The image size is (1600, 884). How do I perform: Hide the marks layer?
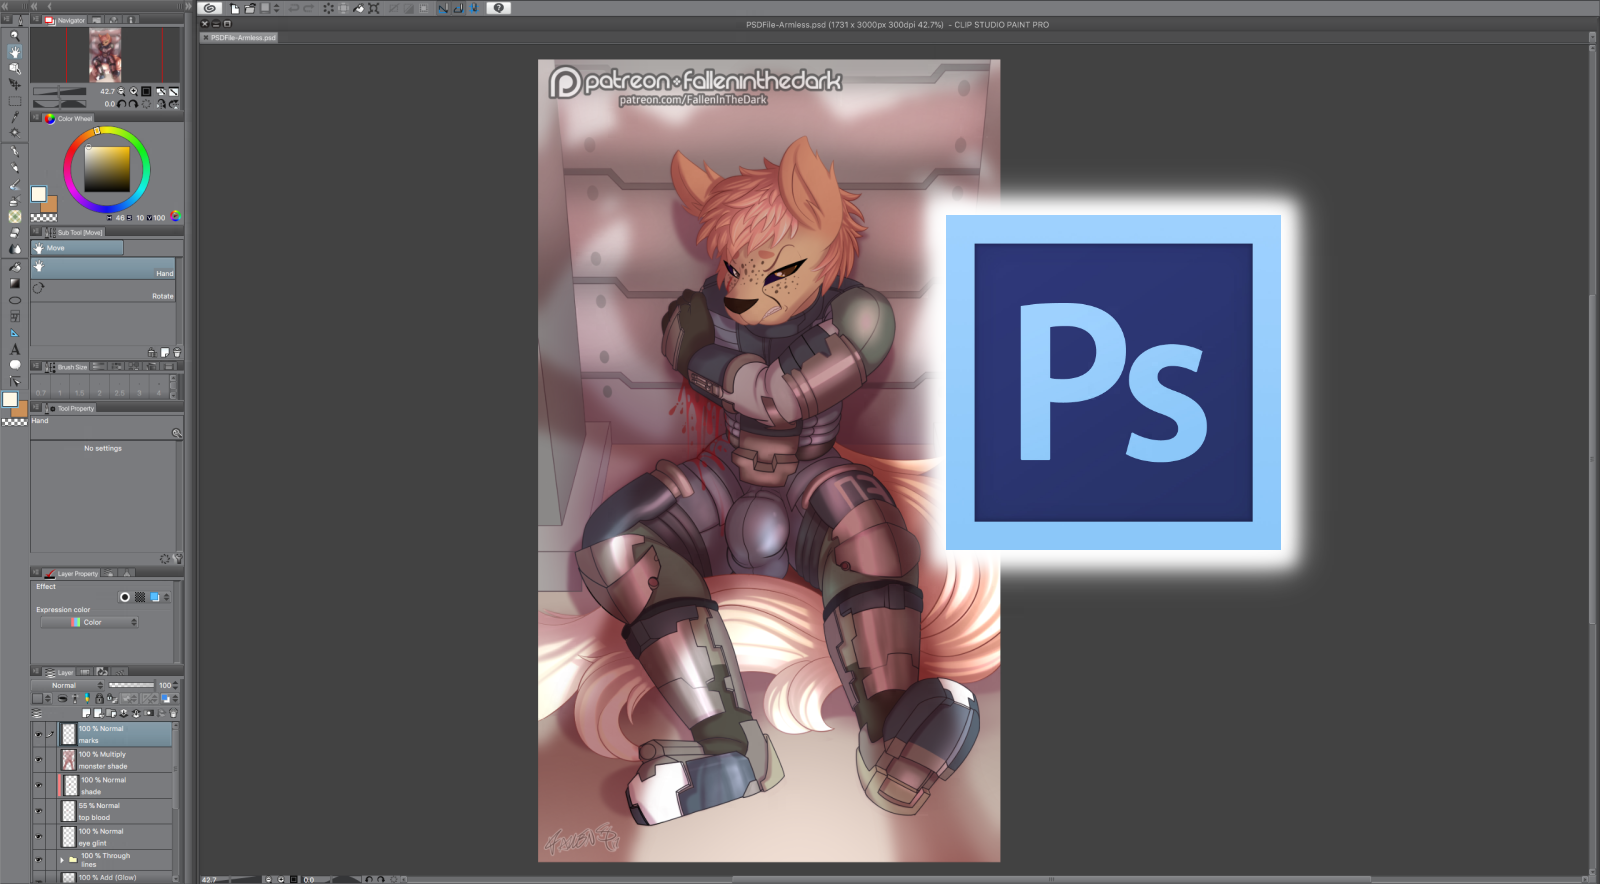tap(38, 734)
